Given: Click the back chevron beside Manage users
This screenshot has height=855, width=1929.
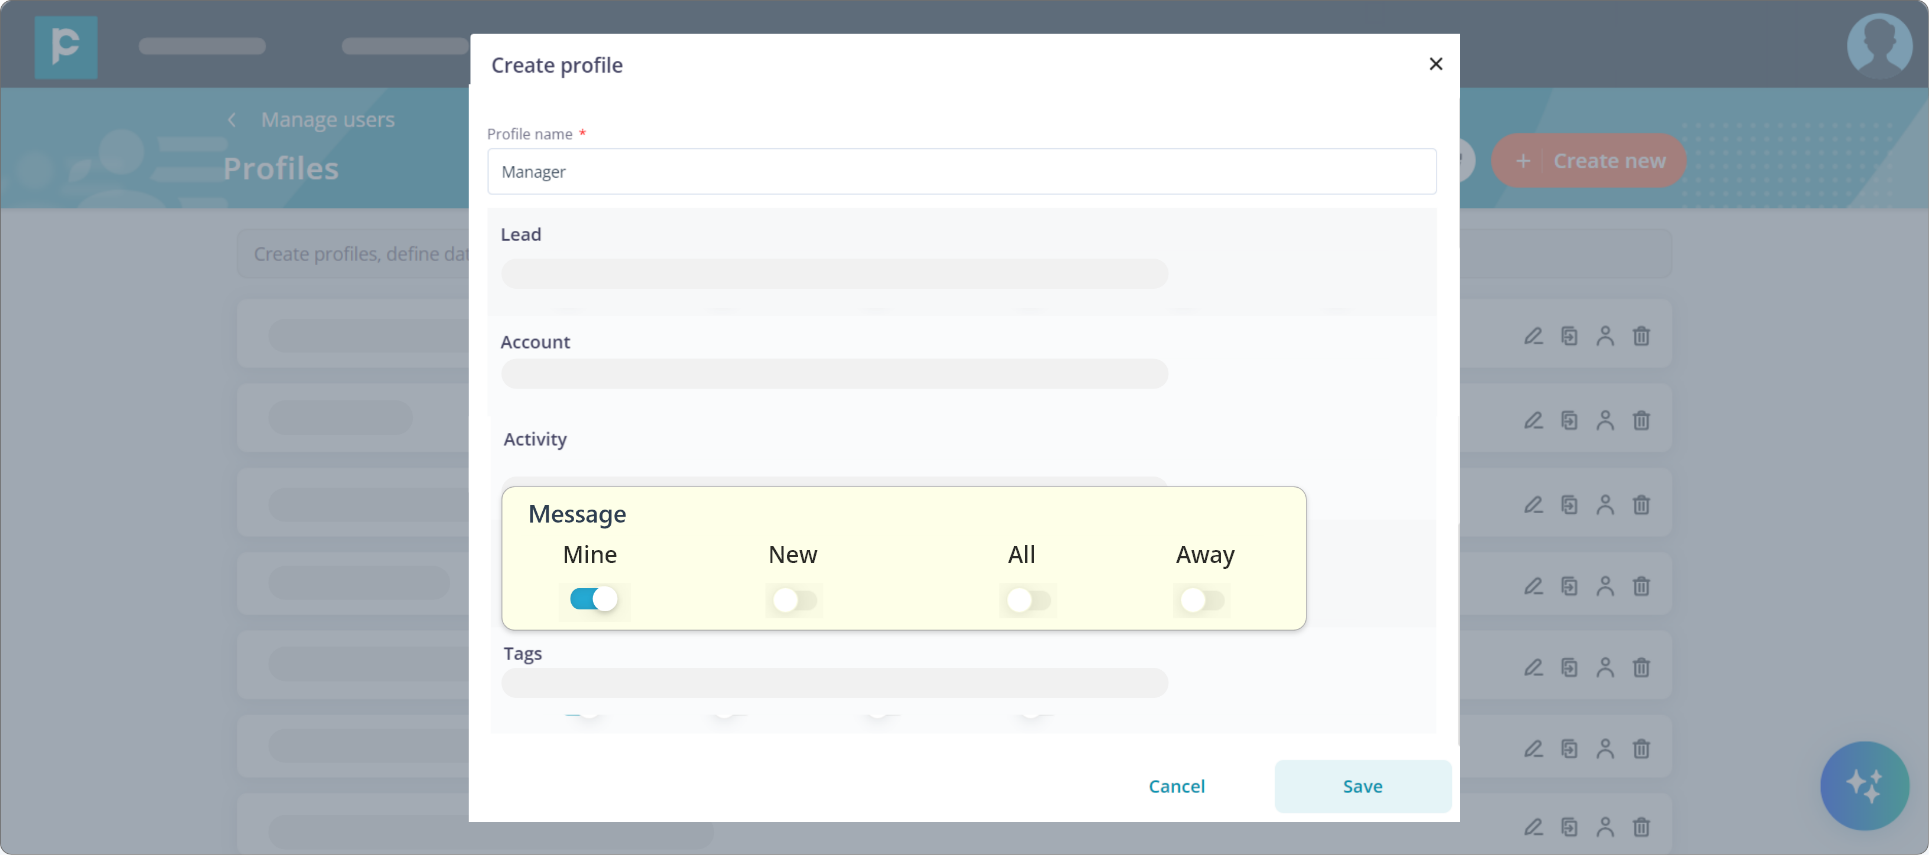Looking at the screenshot, I should (x=232, y=120).
